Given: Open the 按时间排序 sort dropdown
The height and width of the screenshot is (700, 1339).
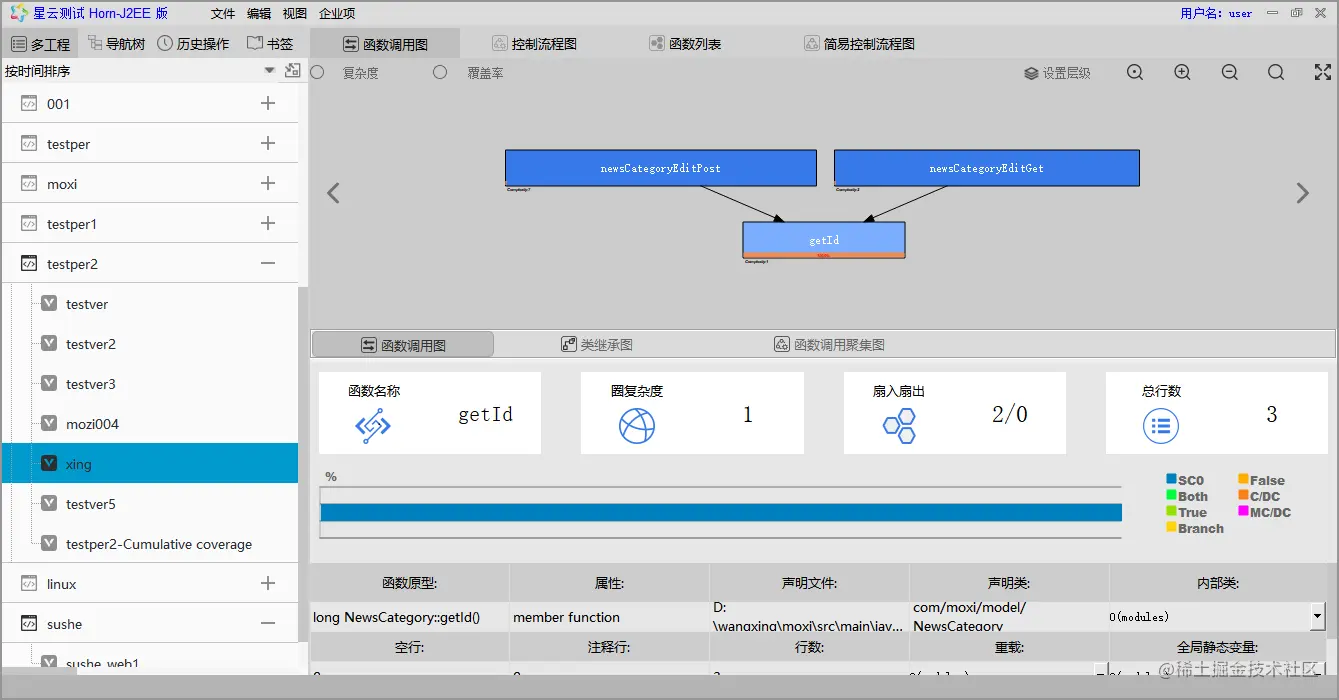Looking at the screenshot, I should click(x=268, y=70).
